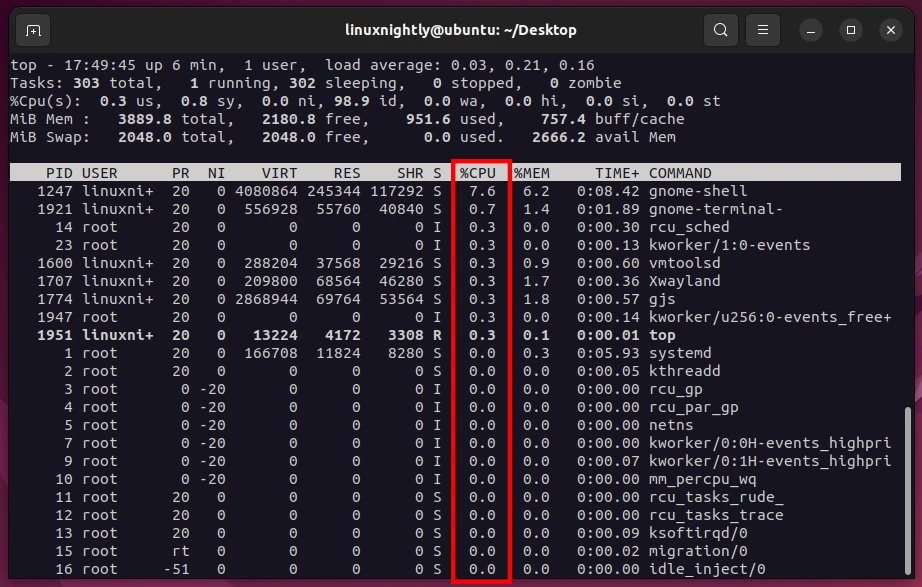
Task: Open the terminal hamburger menu
Action: point(763,30)
